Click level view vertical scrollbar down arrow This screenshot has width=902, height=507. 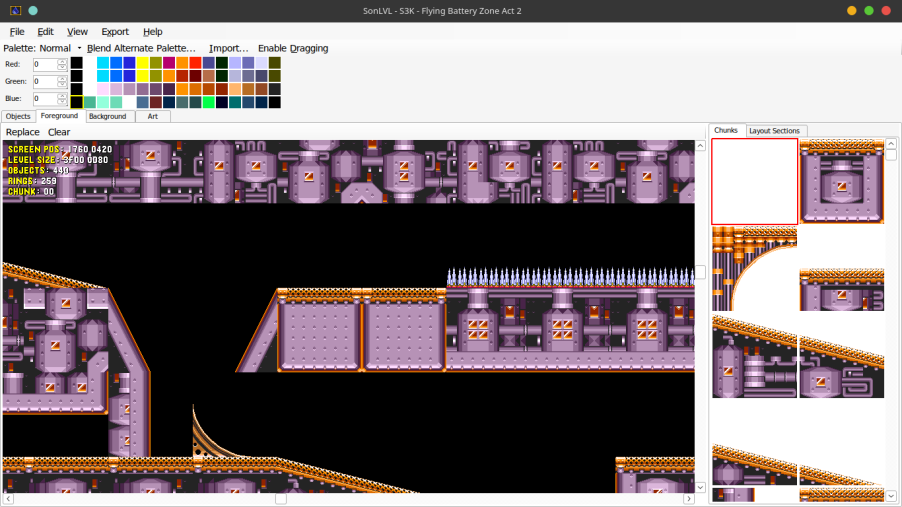pyautogui.click(x=700, y=487)
